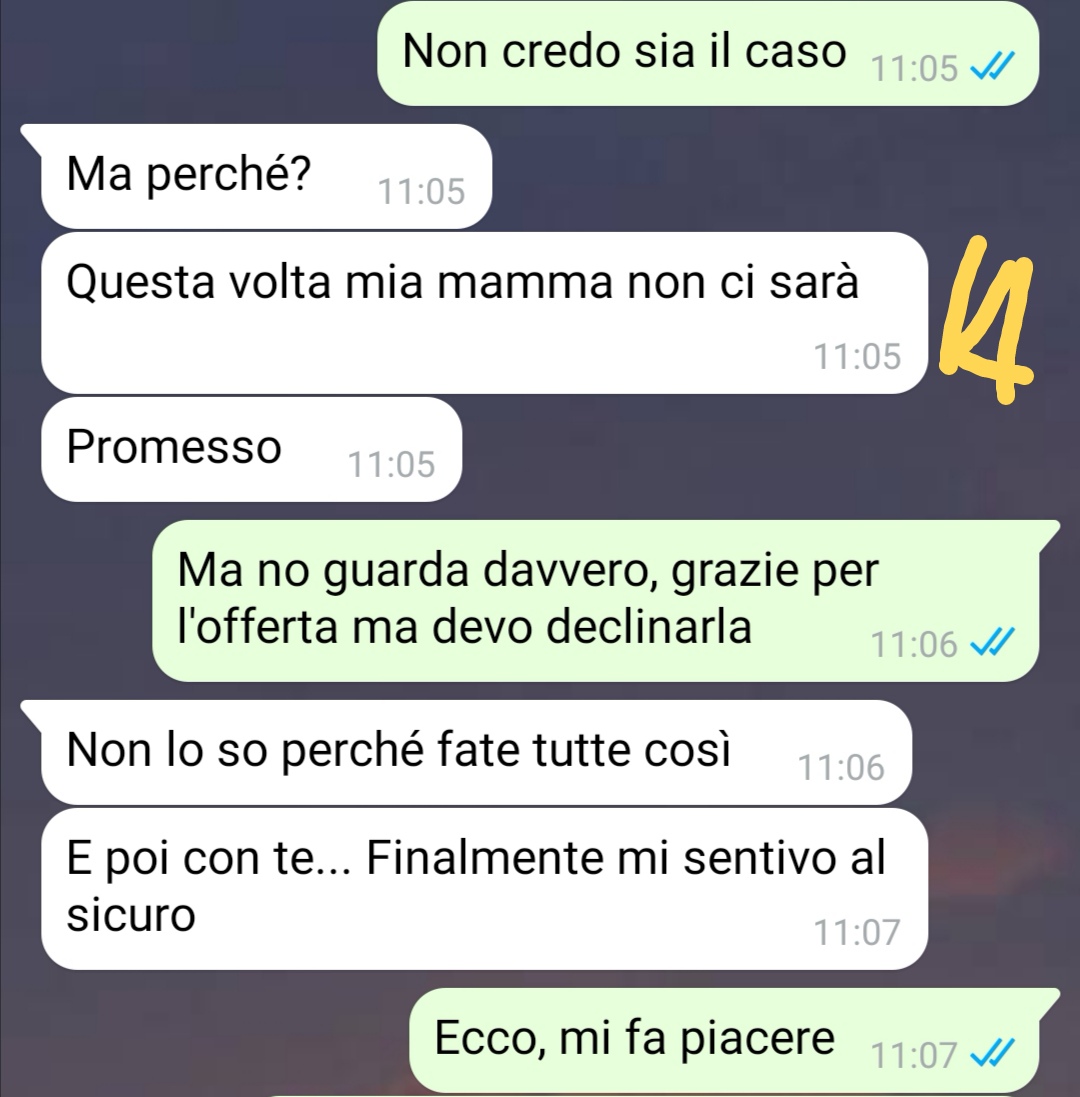Tap the read receipt ticks on 'devo declinarla' message

pyautogui.click(x=991, y=642)
